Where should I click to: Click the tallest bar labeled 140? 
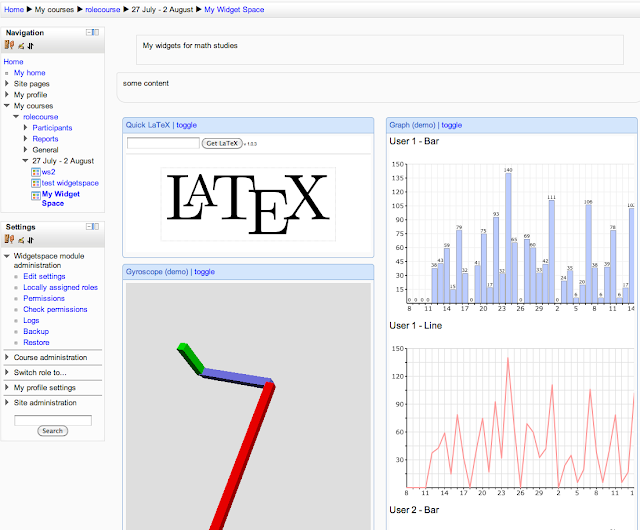(x=508, y=238)
